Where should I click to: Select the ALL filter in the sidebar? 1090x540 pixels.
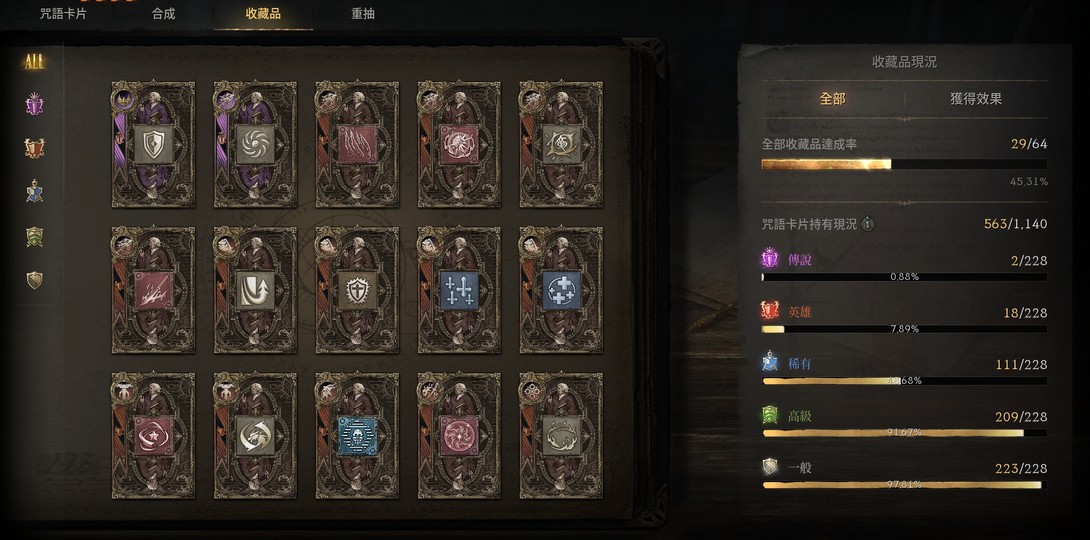point(34,62)
